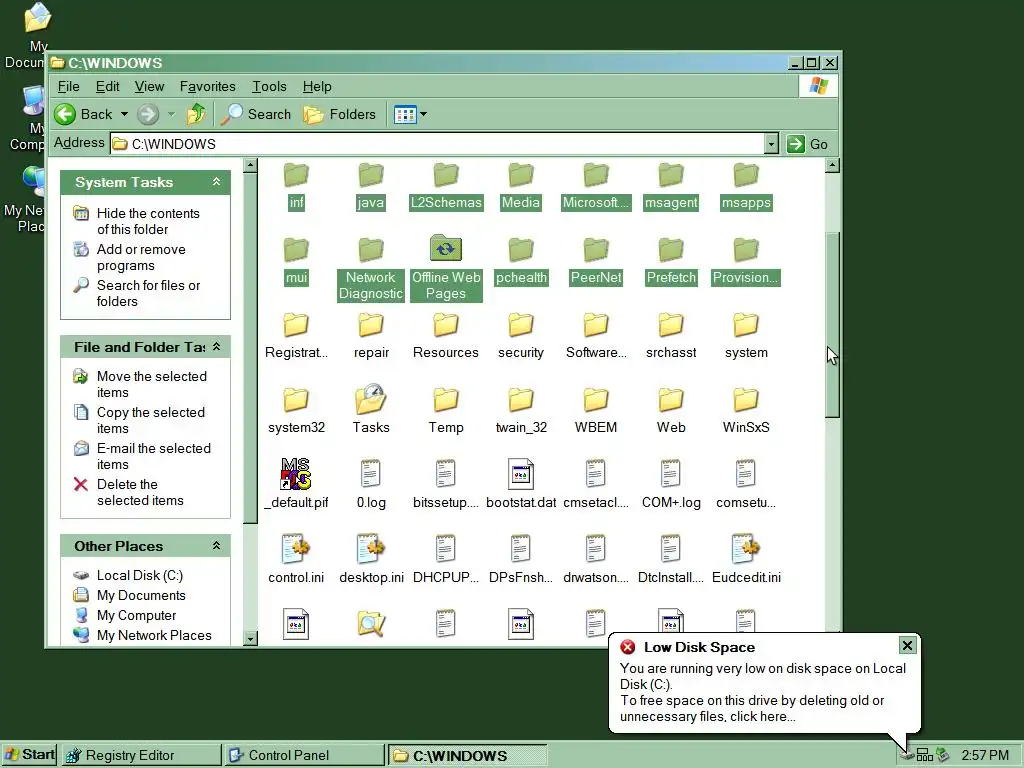Select the bootstat.dat file
The image size is (1024, 768).
[x=521, y=484]
